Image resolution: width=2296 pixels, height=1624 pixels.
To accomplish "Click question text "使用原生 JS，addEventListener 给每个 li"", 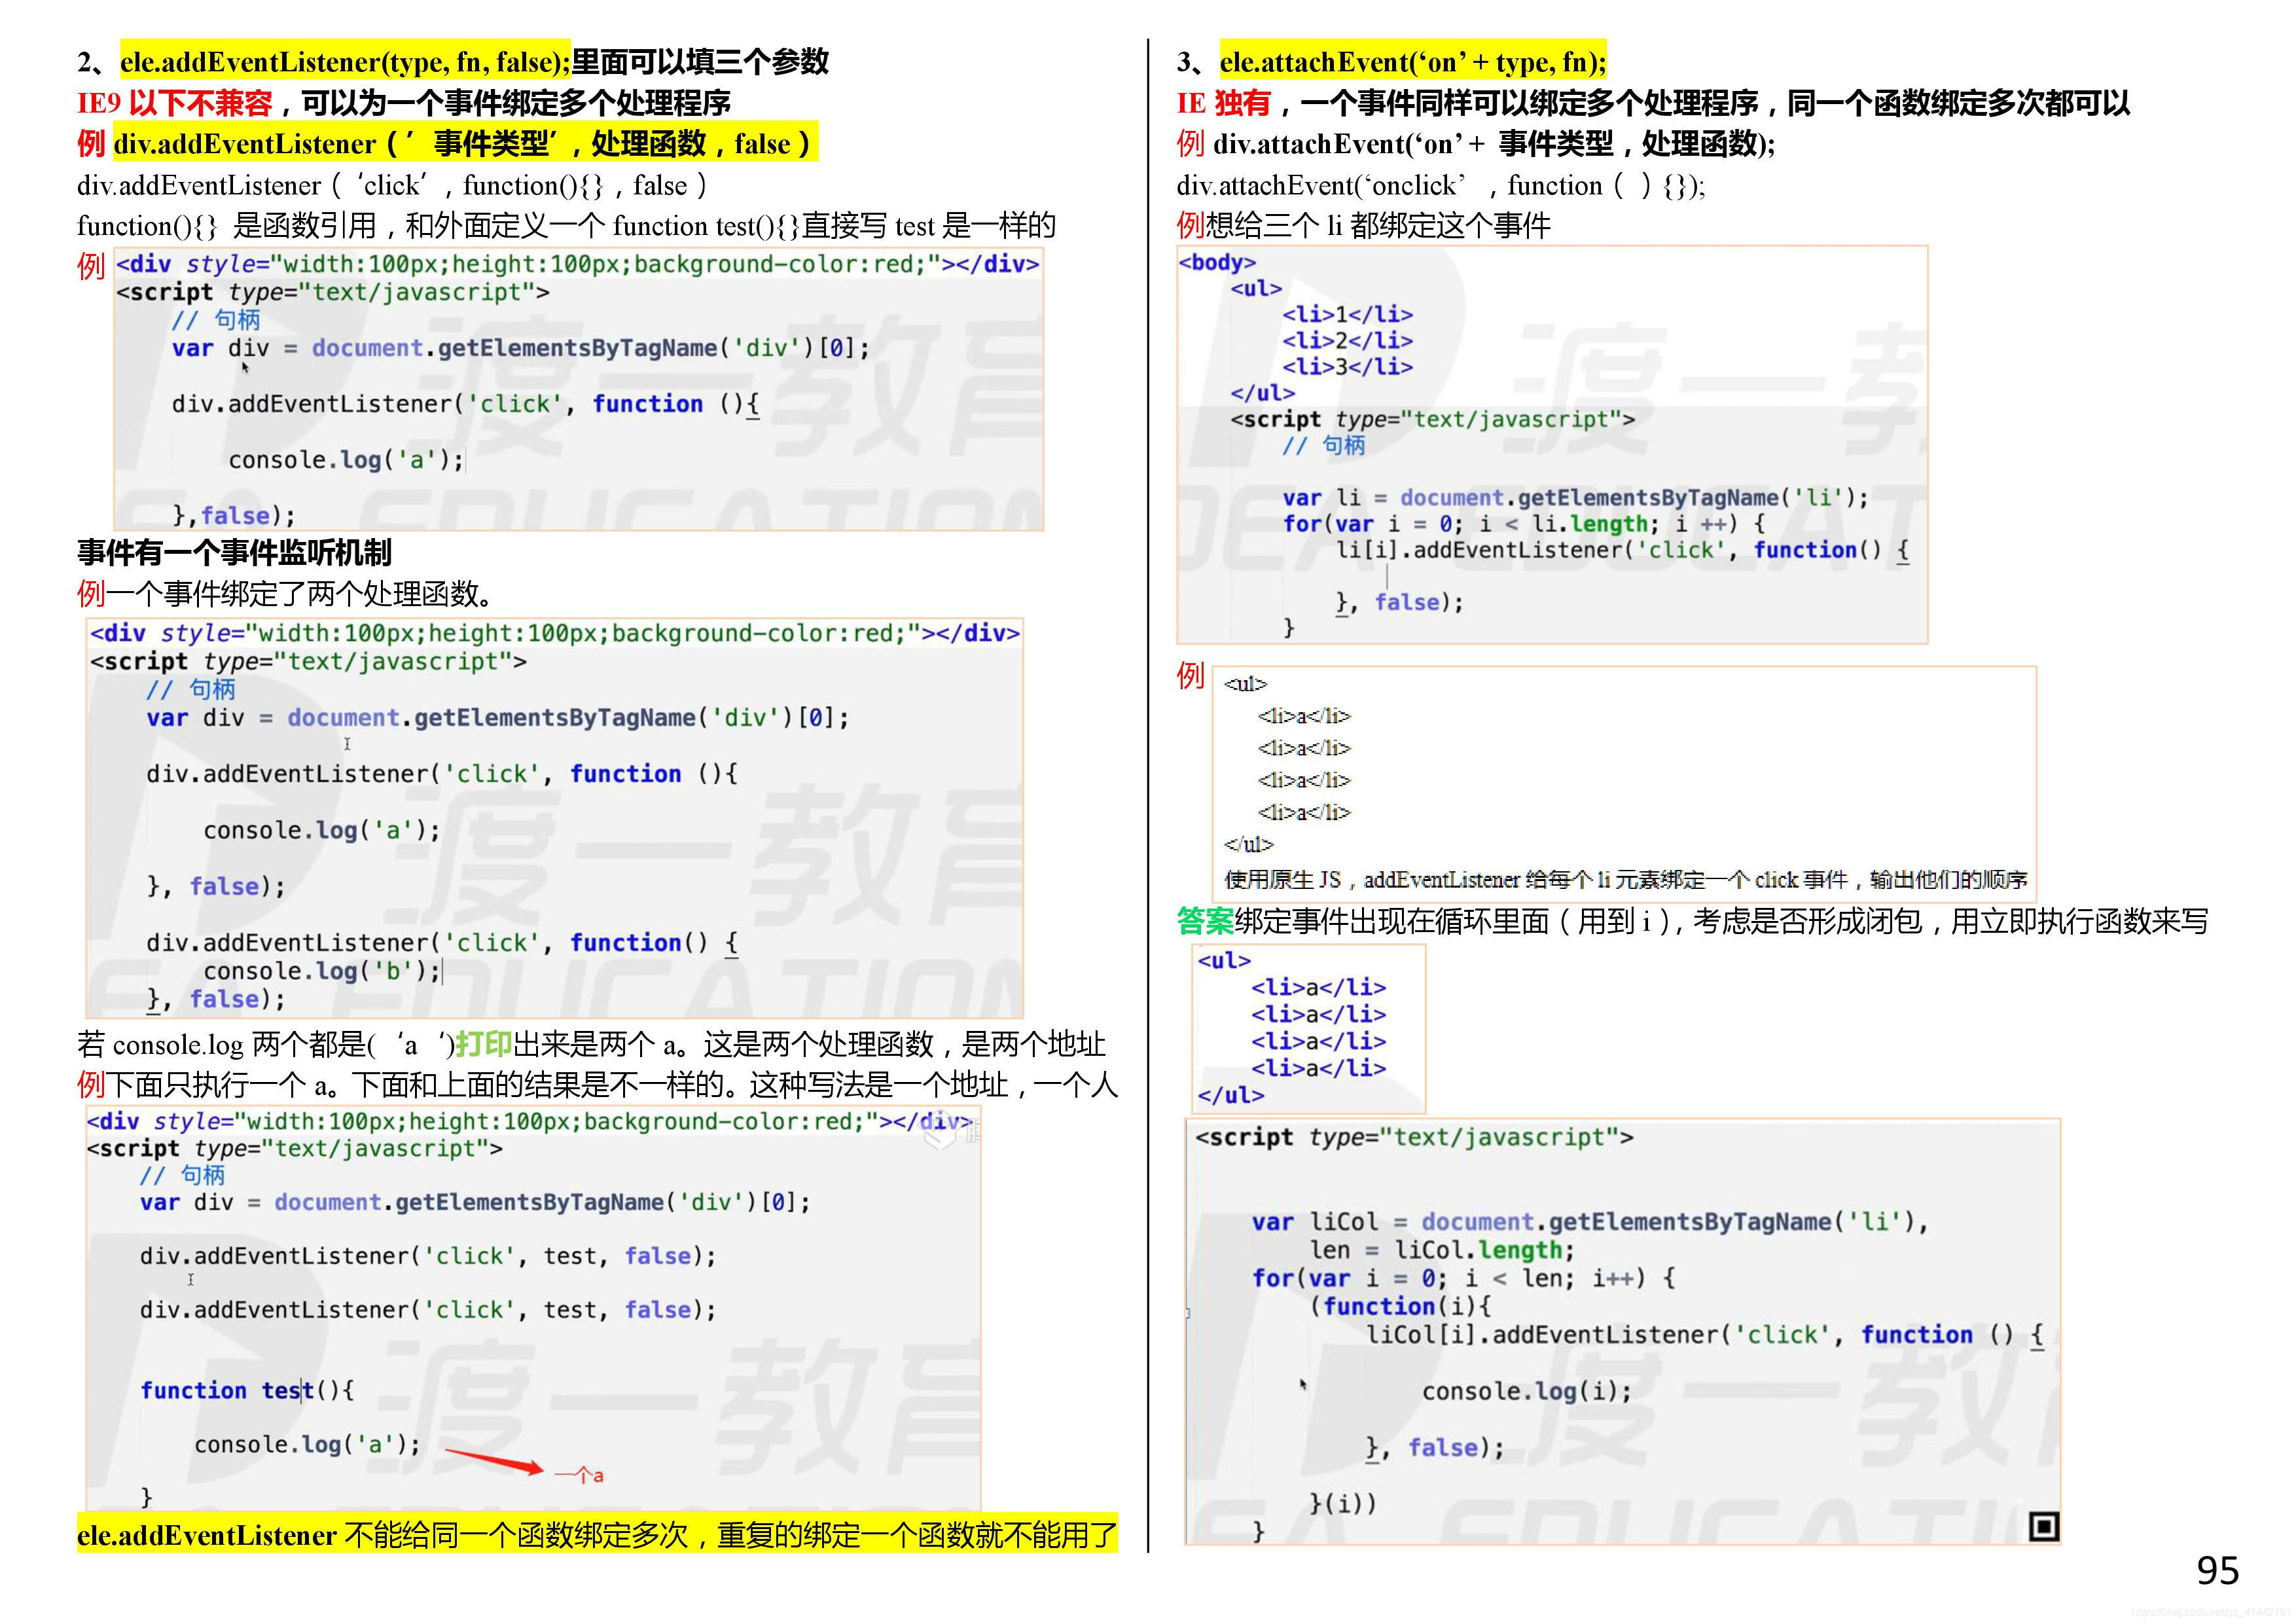I will 1626,879.
